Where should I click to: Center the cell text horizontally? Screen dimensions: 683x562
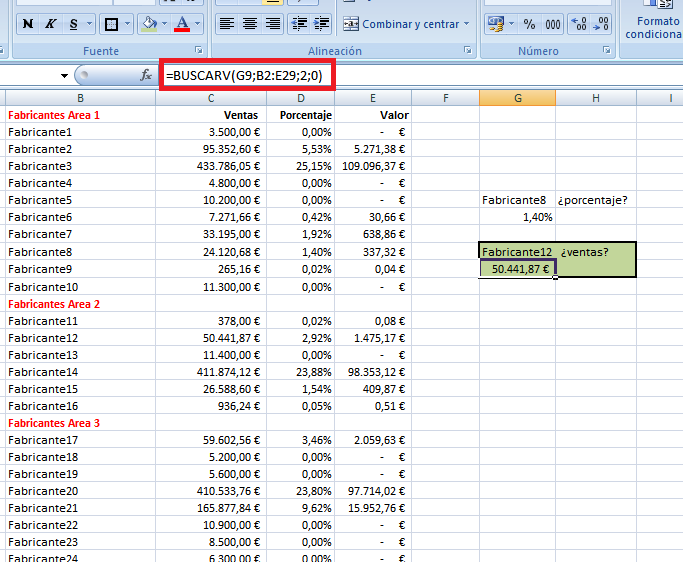click(x=248, y=23)
